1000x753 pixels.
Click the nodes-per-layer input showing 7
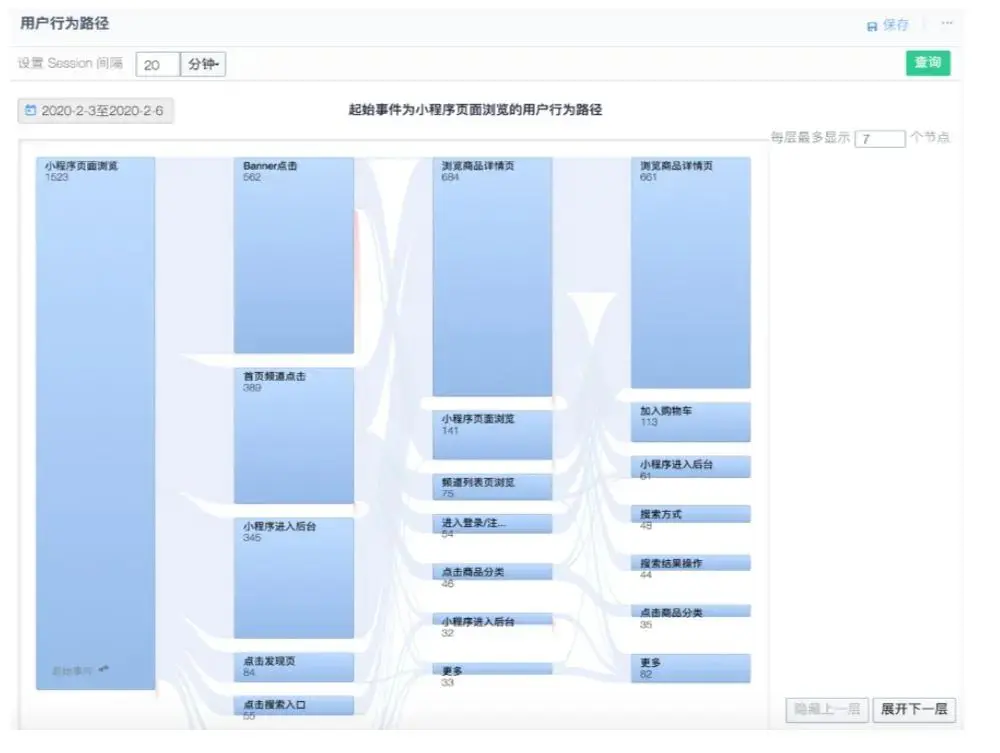pyautogui.click(x=880, y=138)
